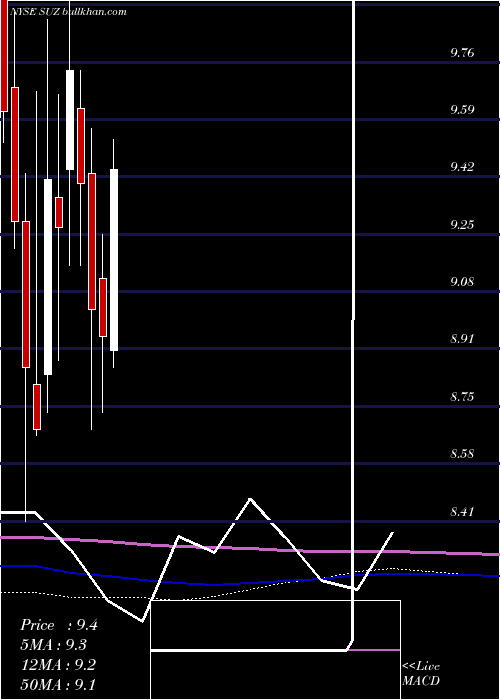Click the Price : 9.4 readout
This screenshot has height=700, width=500.
tap(59, 625)
